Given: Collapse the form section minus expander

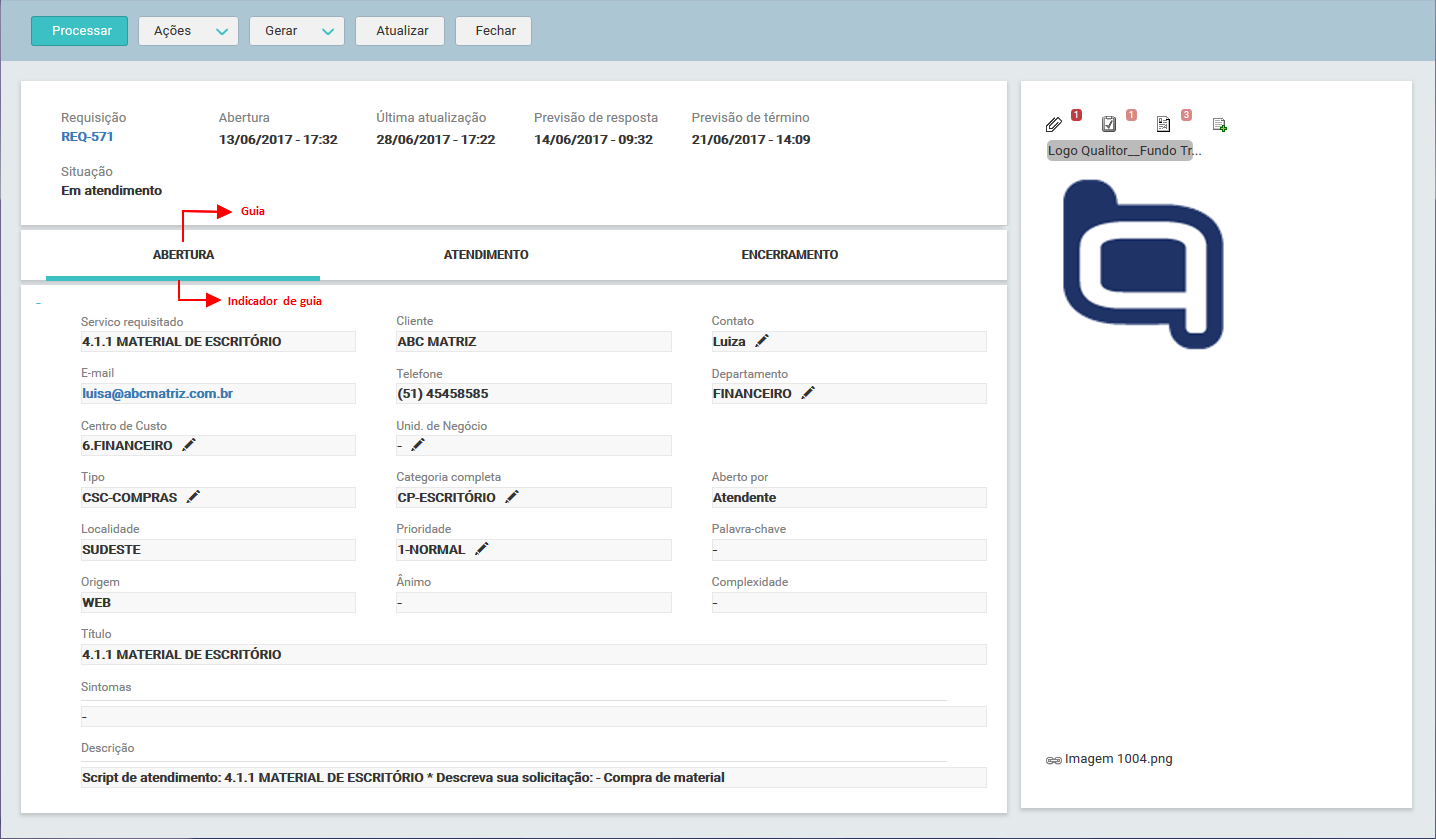Looking at the screenshot, I should click(38, 302).
